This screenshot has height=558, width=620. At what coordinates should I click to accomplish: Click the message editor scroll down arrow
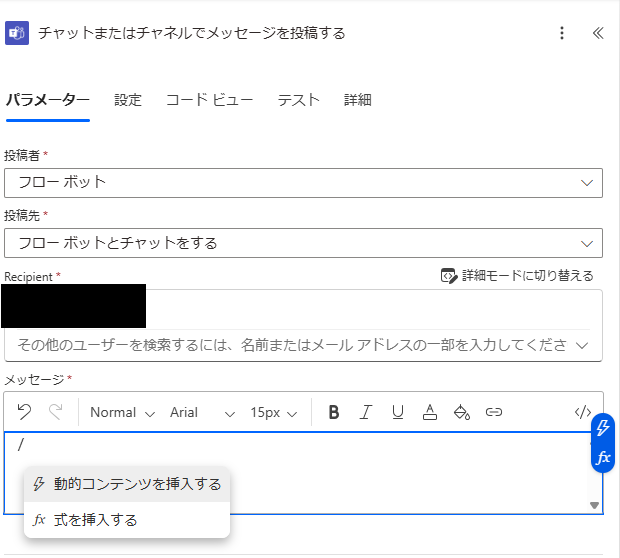click(x=594, y=505)
